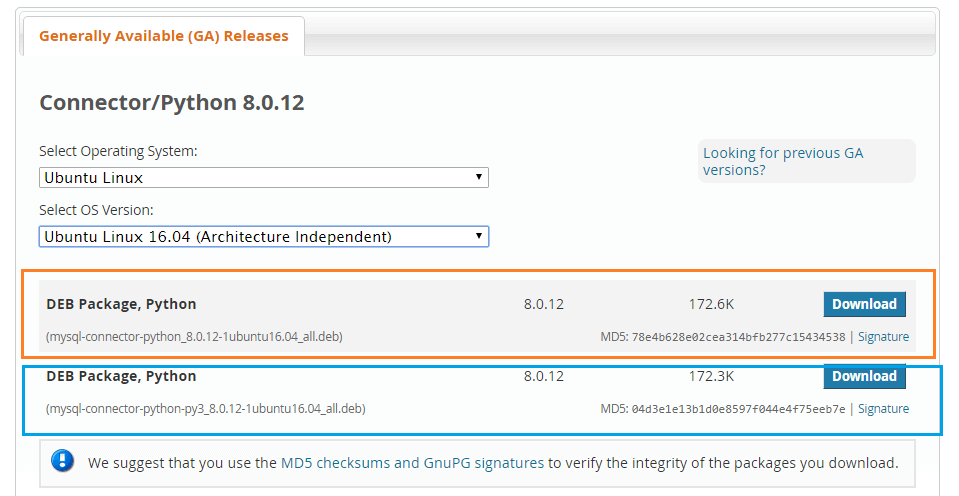Click first MD5 hash 78e4b628e02cea314bfb277c15434538
Image resolution: width=959 pixels, height=496 pixels.
738,337
